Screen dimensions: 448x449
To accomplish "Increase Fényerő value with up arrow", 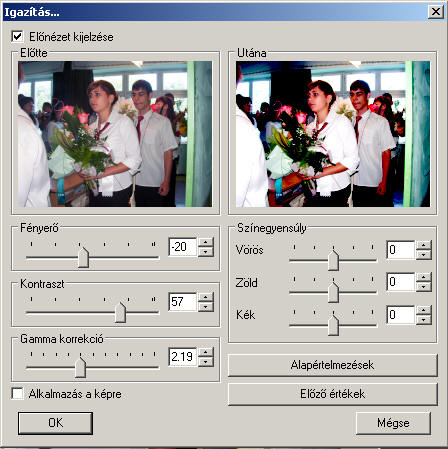I will [206, 242].
